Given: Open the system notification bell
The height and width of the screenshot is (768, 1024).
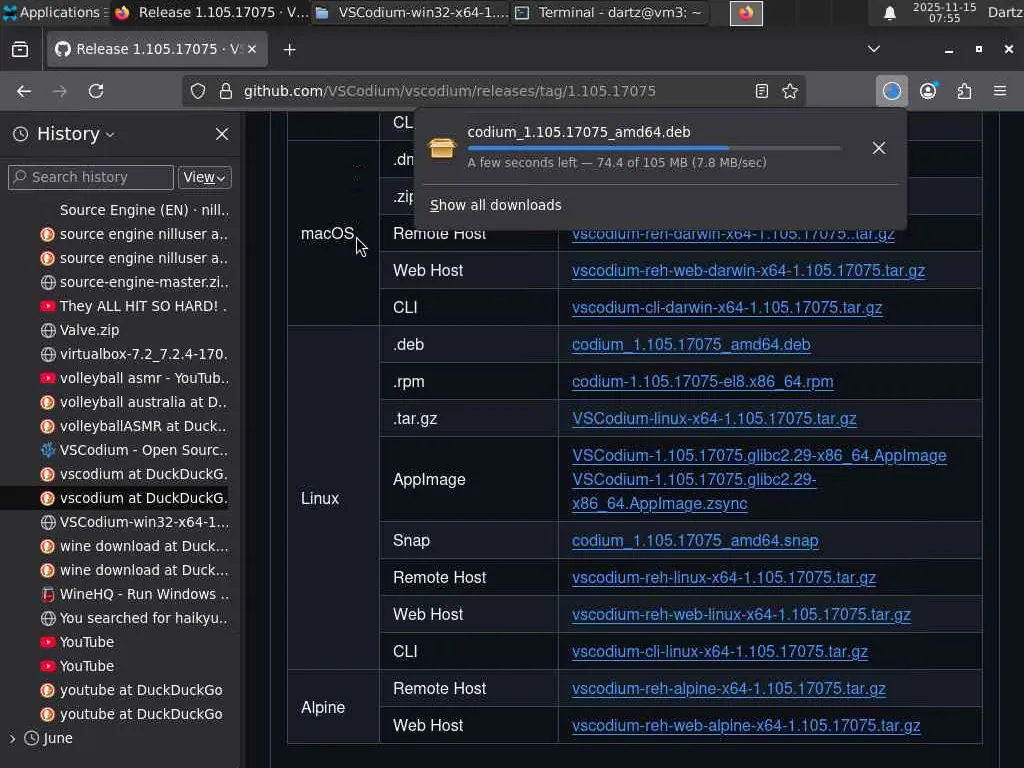Looking at the screenshot, I should (x=889, y=13).
